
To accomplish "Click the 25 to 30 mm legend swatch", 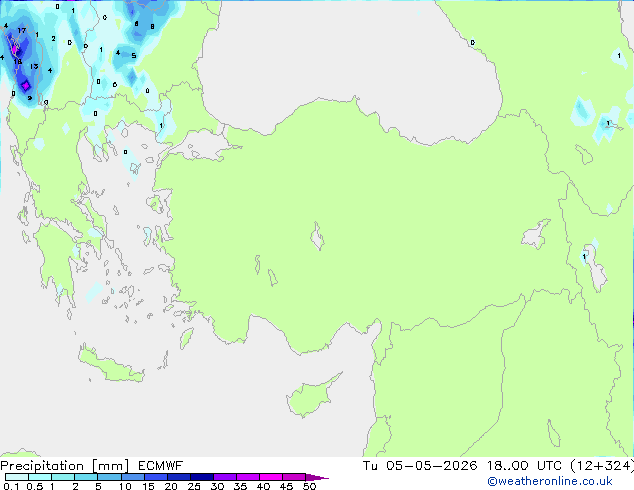I will 202,477.
